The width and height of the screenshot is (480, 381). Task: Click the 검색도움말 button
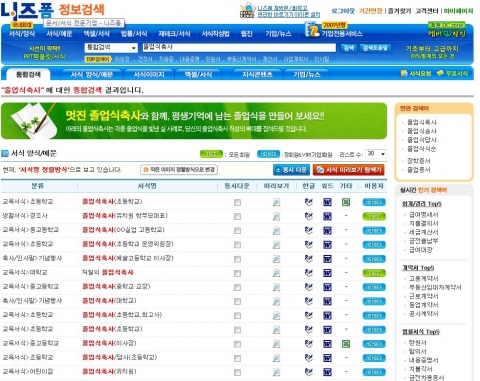point(375,48)
